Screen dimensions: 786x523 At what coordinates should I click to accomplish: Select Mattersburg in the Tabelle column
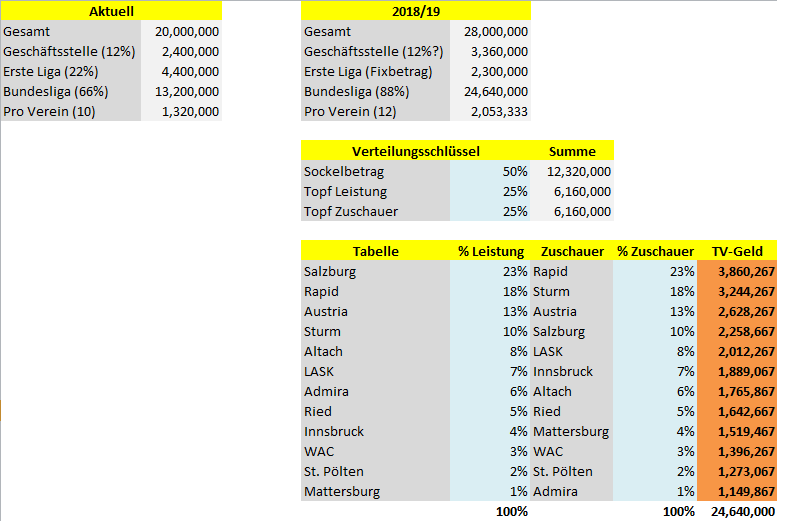375,491
